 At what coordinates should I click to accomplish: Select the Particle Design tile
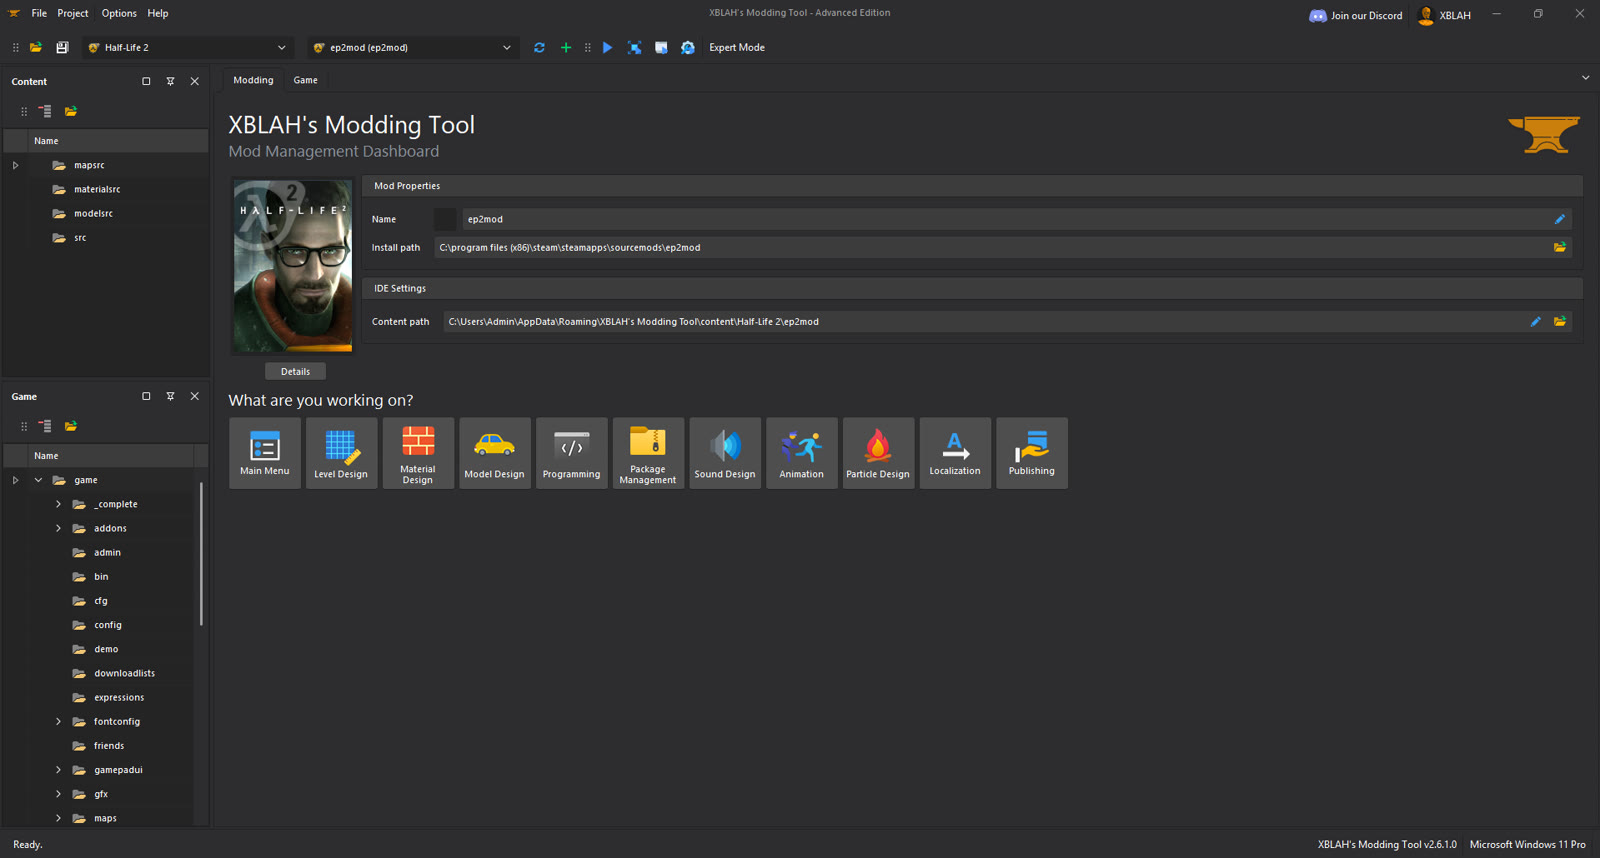pos(878,453)
